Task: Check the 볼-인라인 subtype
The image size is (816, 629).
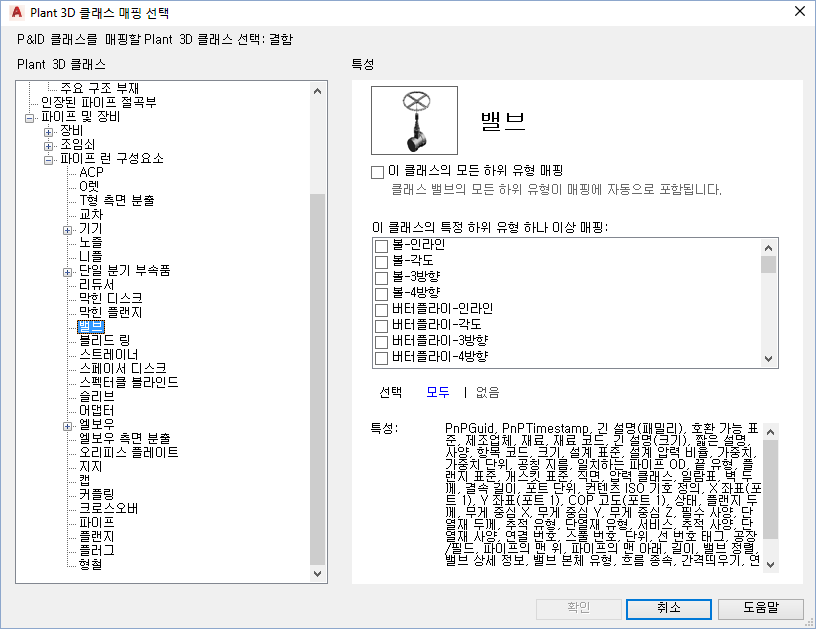Action: point(381,246)
